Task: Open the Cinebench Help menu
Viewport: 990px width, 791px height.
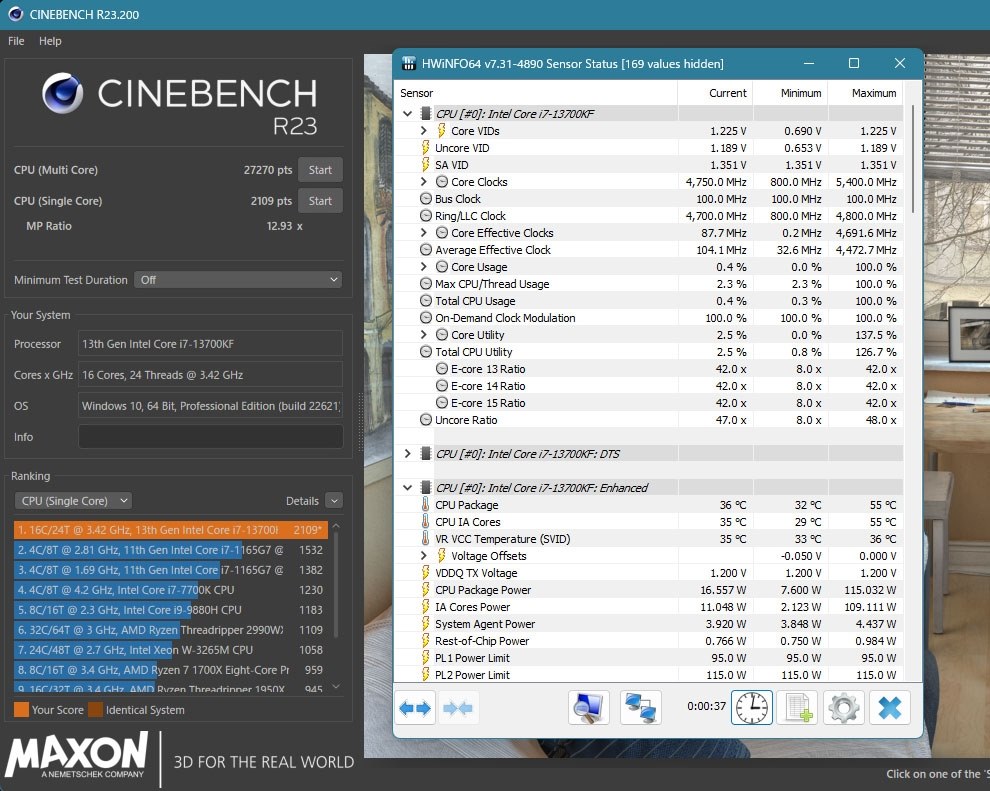Action: tap(50, 40)
